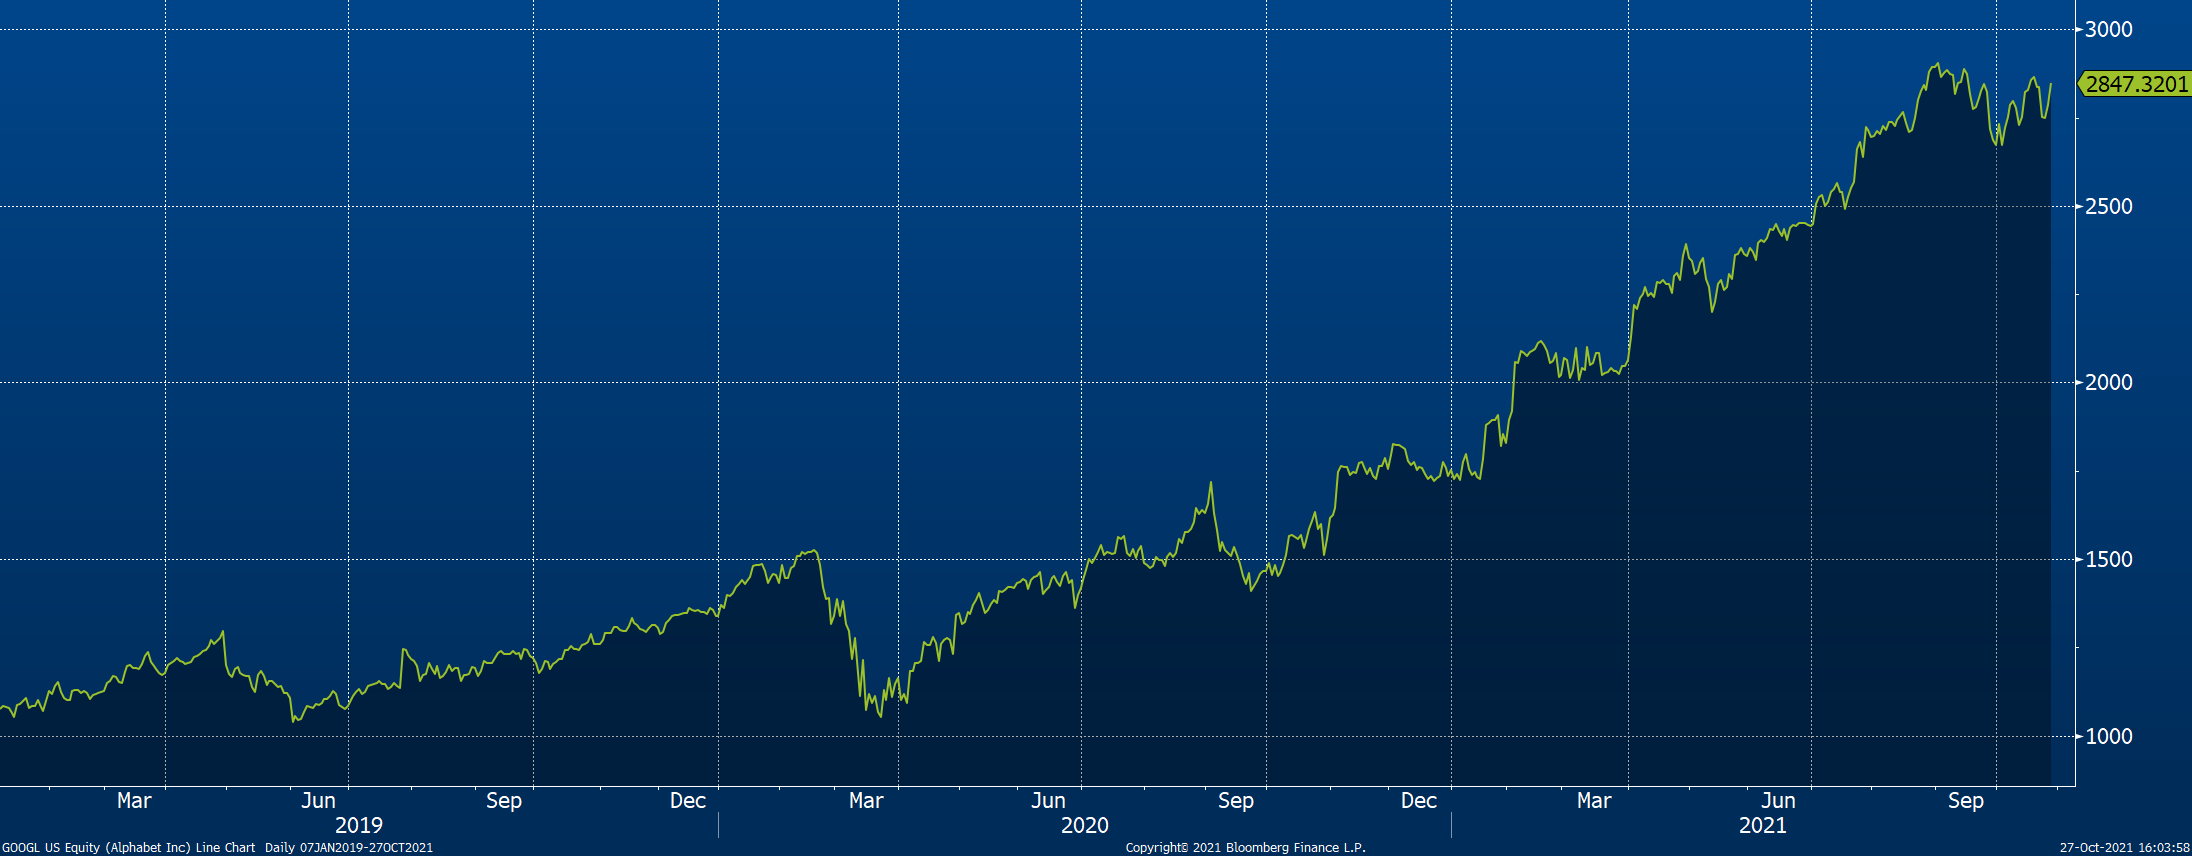Click the 2000 y-axis price label

pos(2109,382)
